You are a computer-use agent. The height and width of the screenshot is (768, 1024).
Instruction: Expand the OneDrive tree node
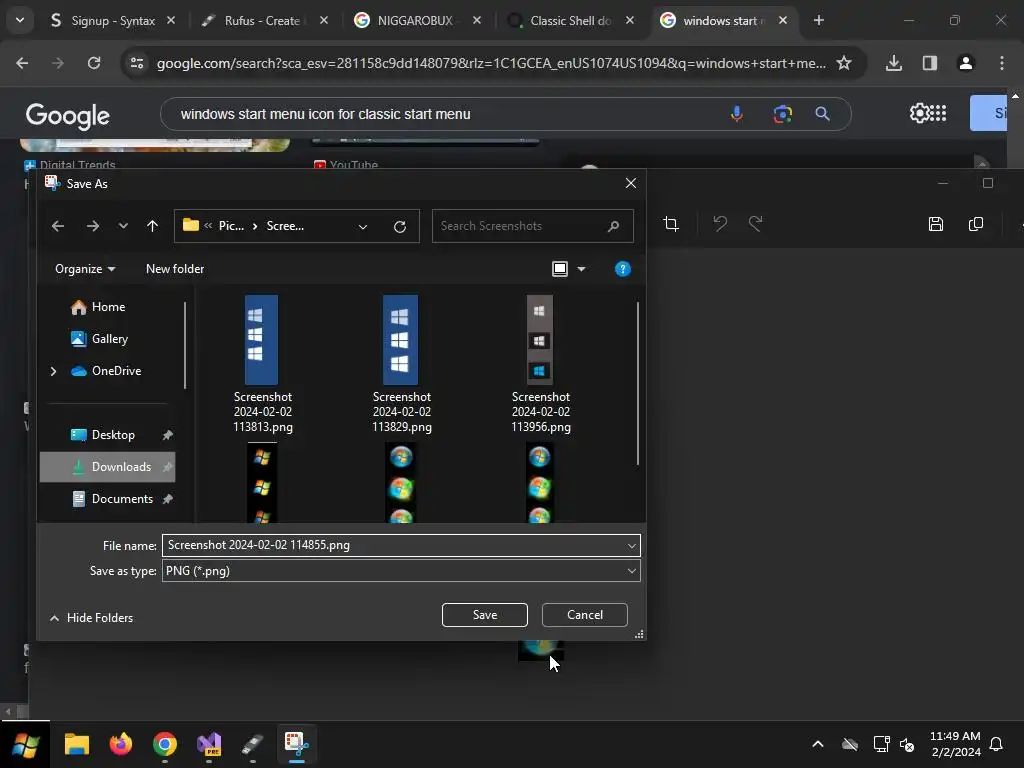point(54,371)
